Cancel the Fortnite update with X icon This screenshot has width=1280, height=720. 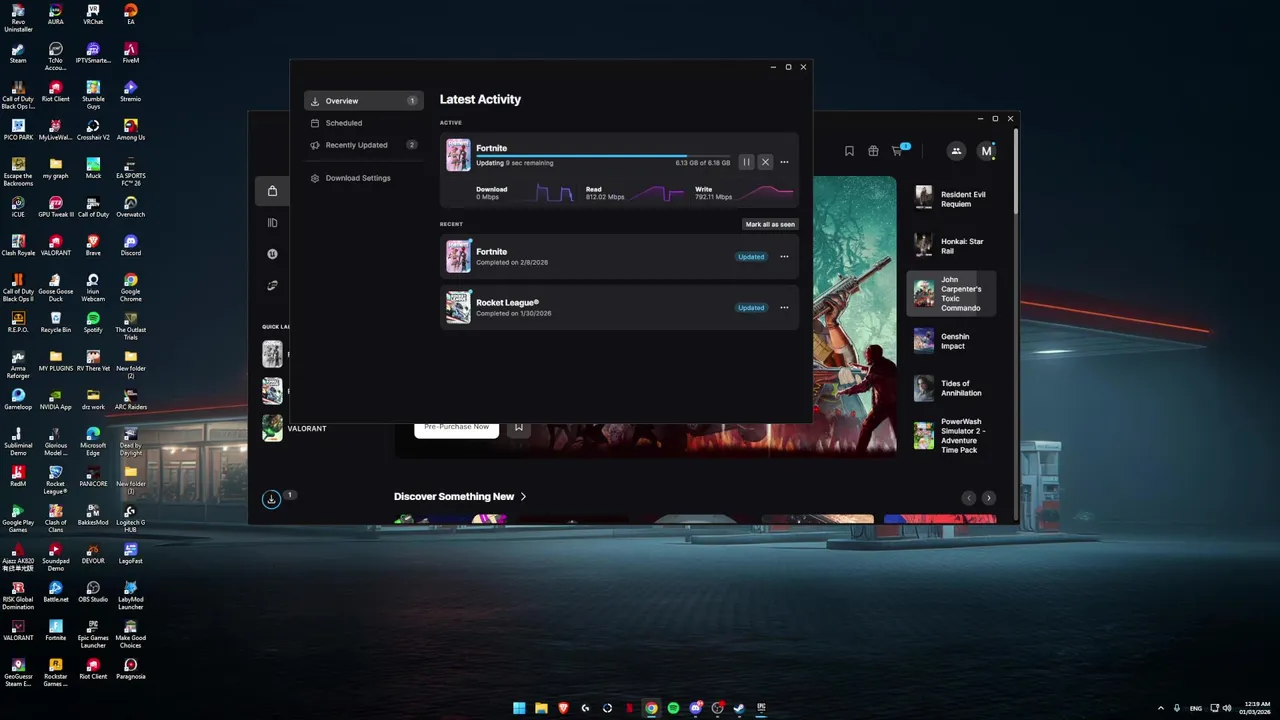765,162
